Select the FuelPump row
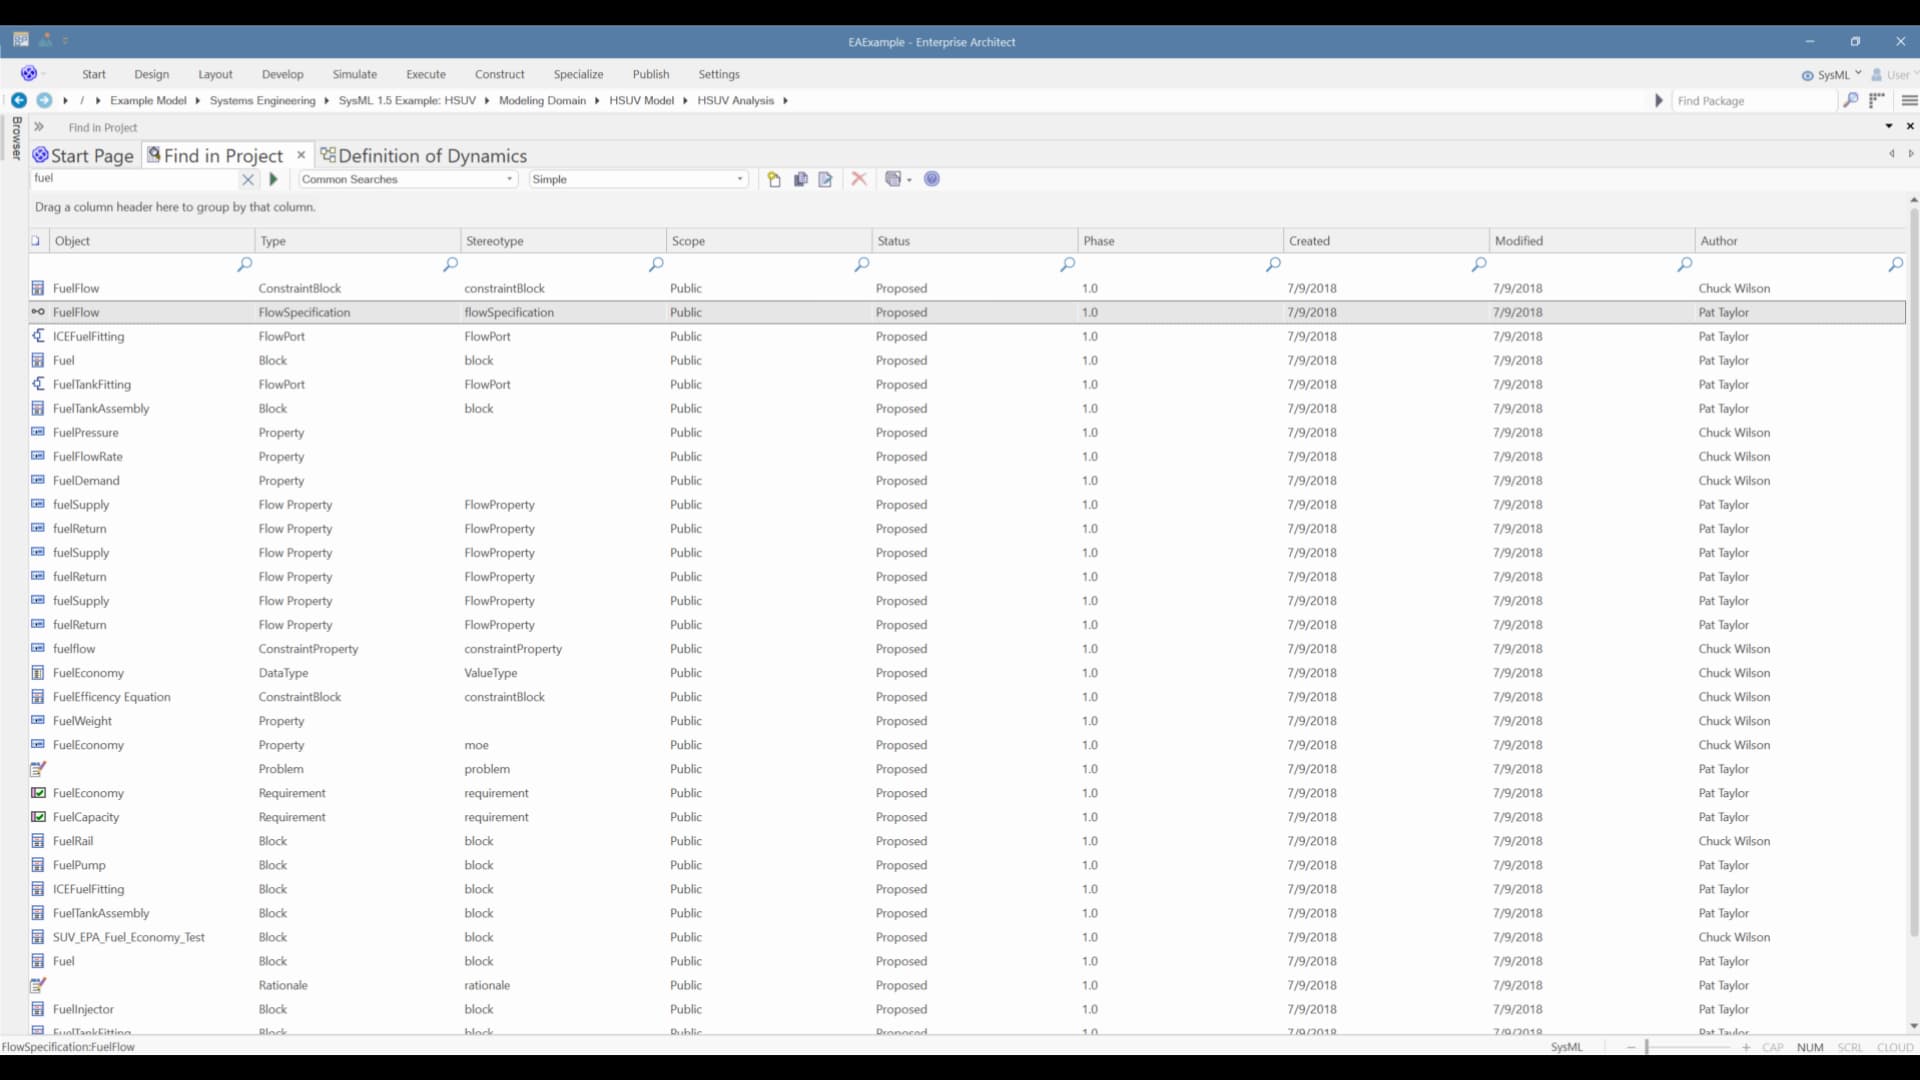Viewport: 1920px width, 1080px height. [x=967, y=865]
